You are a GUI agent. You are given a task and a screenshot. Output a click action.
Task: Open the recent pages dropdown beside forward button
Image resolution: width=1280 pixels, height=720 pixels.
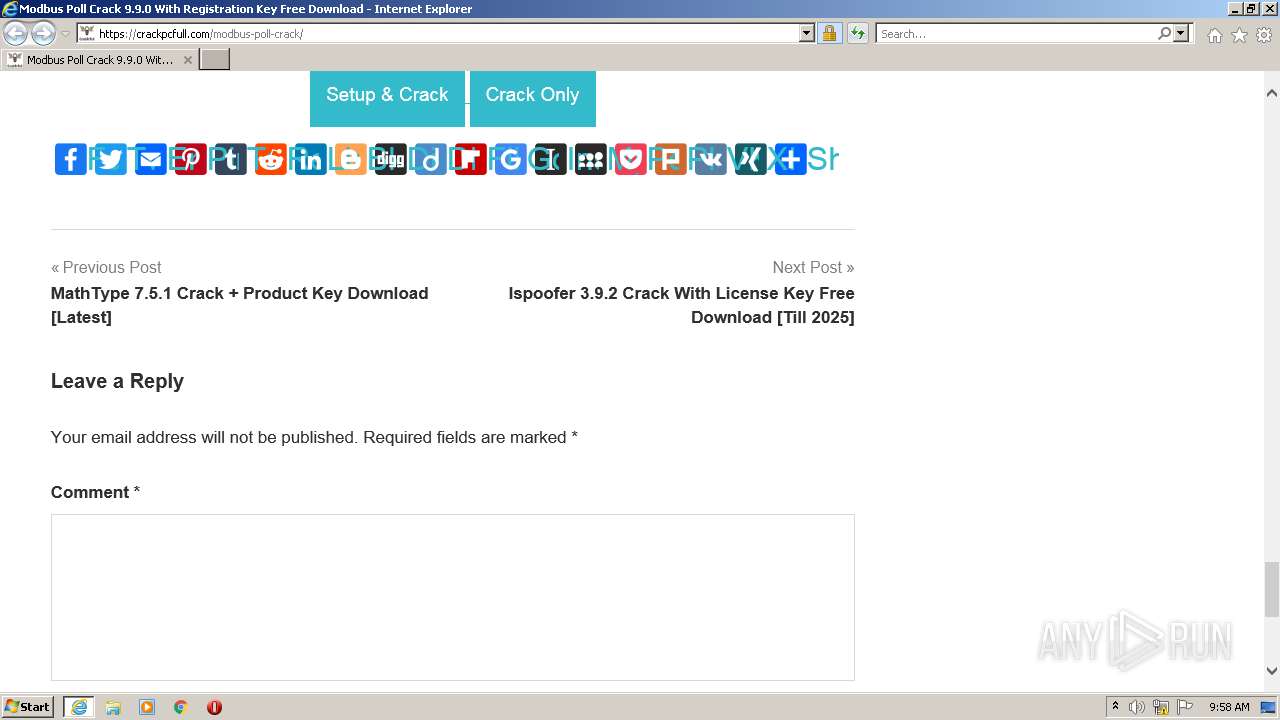click(x=66, y=34)
